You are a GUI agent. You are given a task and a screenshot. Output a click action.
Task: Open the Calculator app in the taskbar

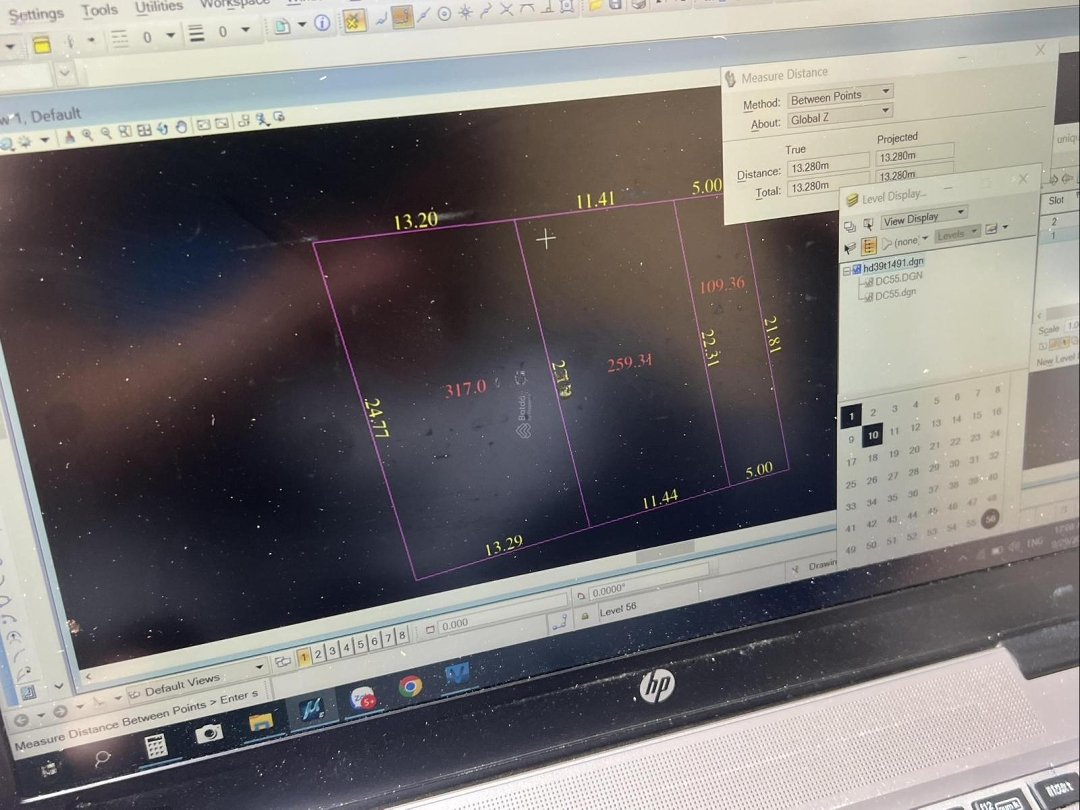point(155,746)
